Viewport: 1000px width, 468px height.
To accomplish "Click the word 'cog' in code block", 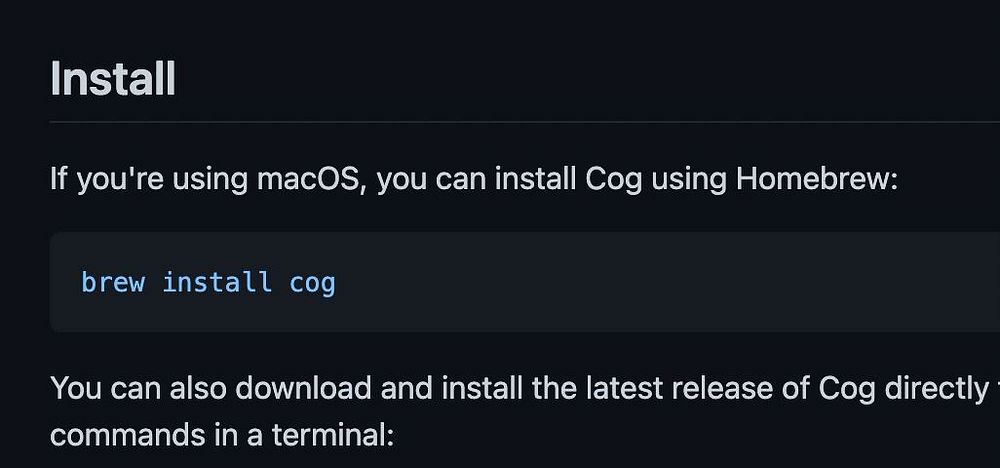I will 312,282.
